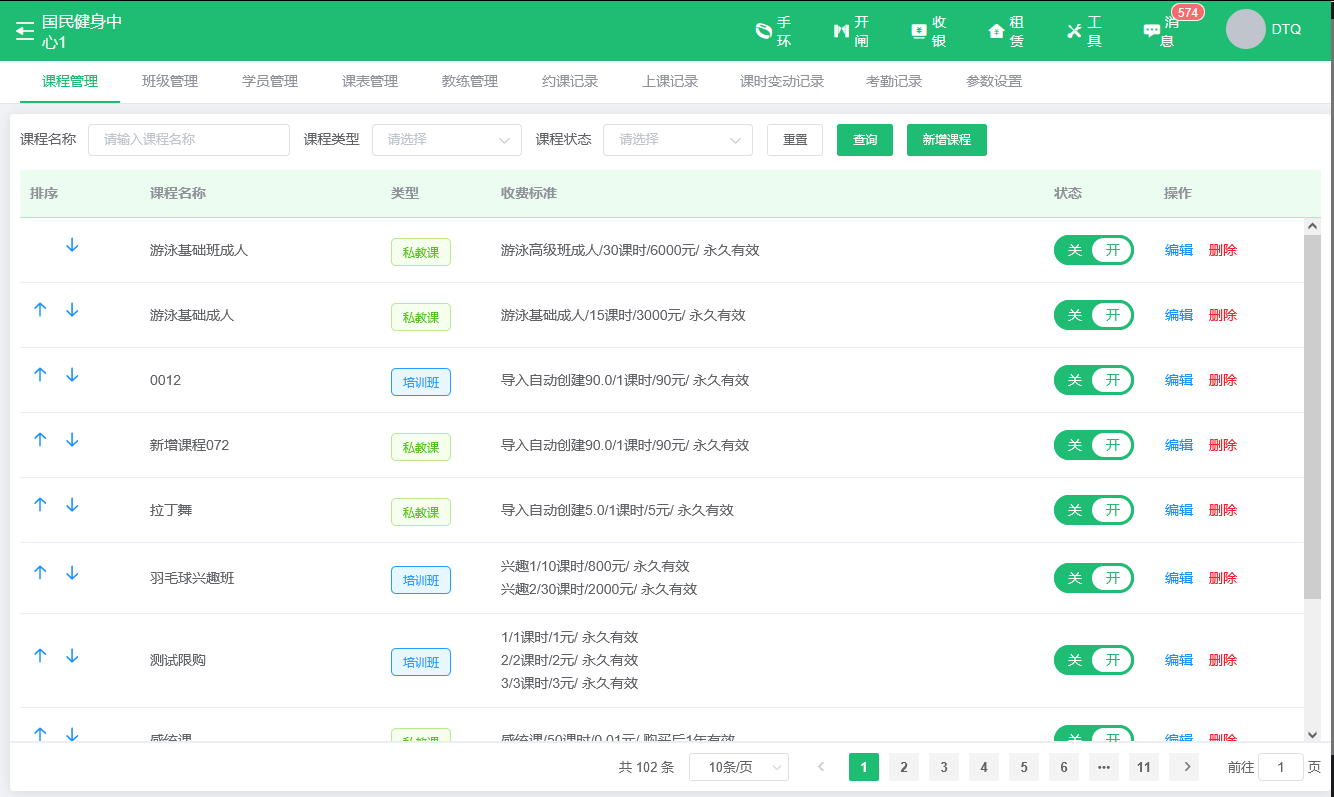
Task: Toggle status switch for 测试限购
Action: (x=1093, y=659)
